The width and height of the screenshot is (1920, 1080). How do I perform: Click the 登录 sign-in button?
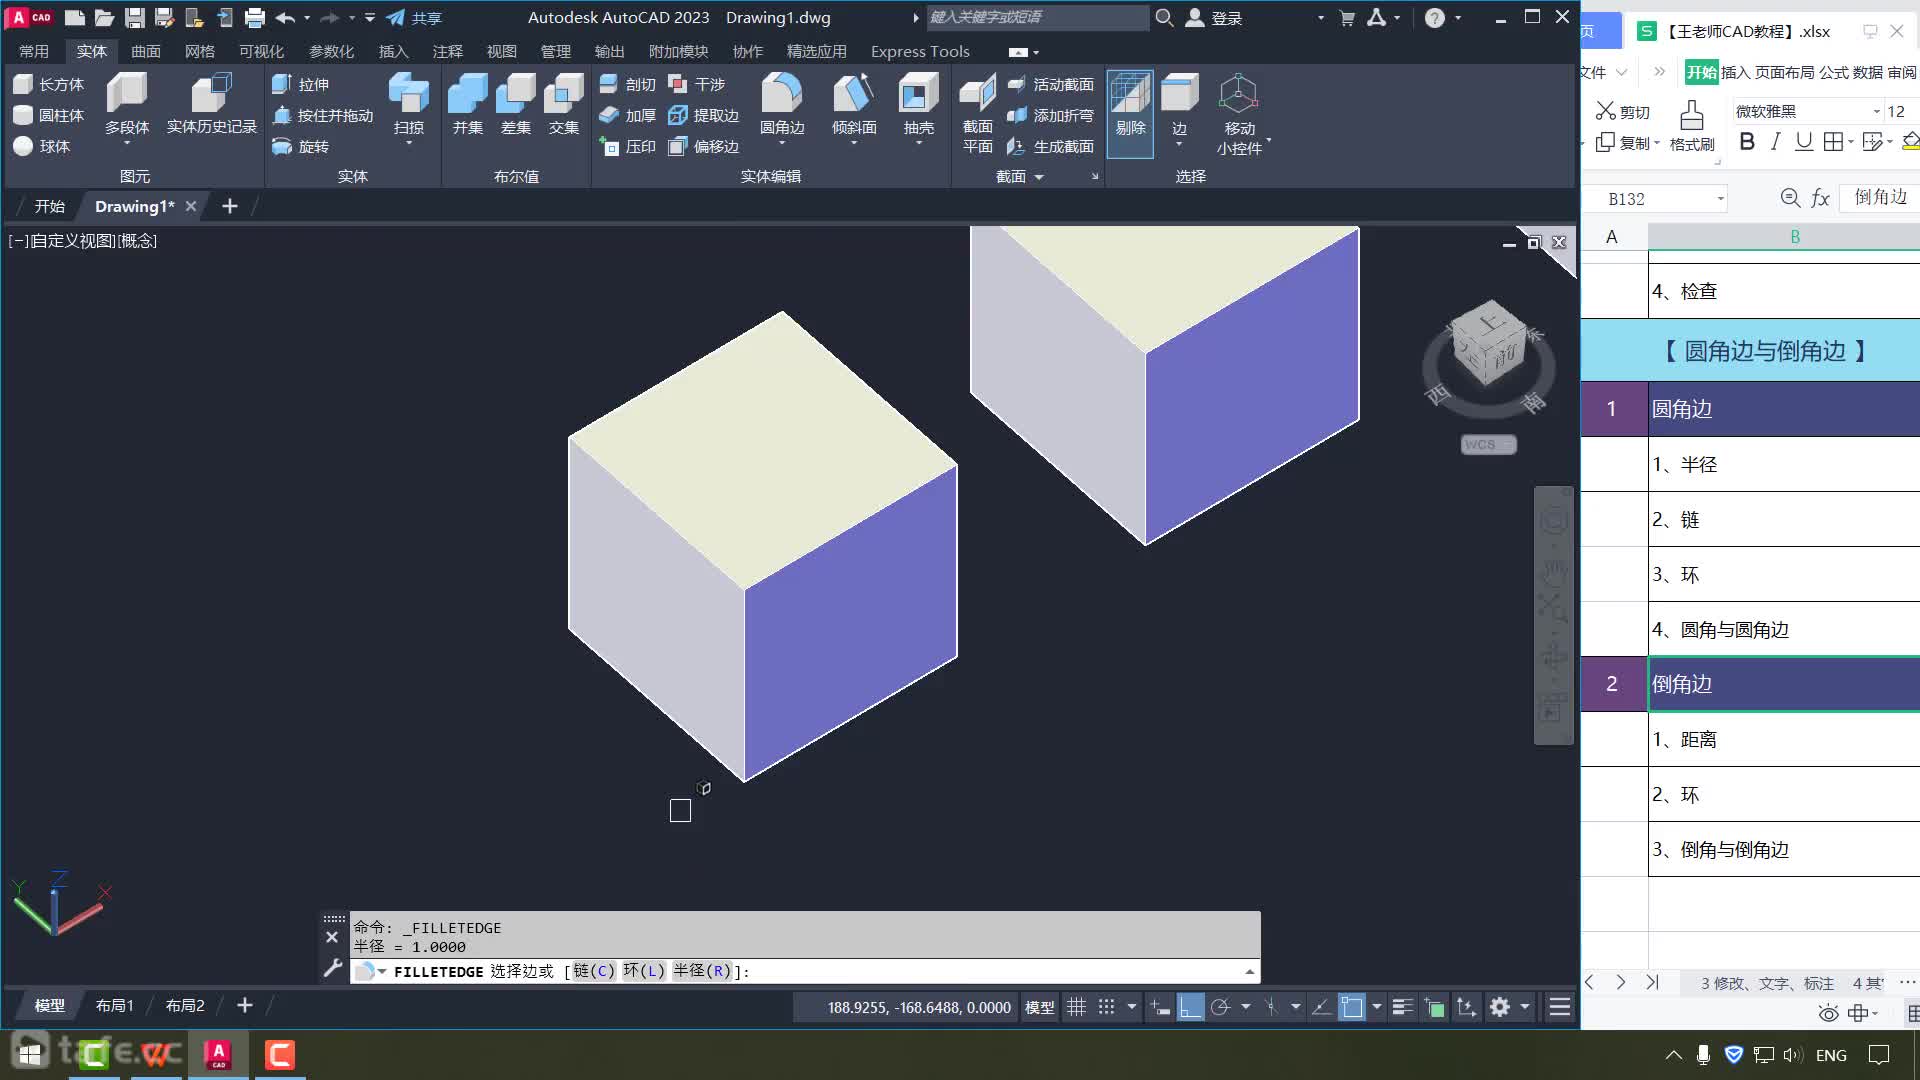(1214, 17)
